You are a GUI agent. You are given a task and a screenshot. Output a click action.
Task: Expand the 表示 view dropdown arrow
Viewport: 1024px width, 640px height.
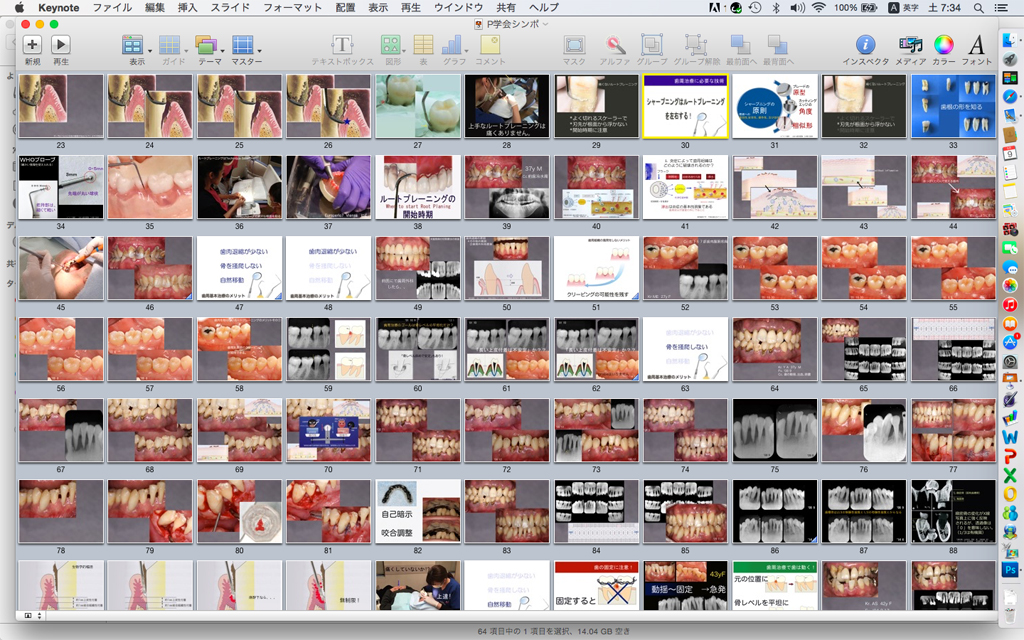coord(150,50)
